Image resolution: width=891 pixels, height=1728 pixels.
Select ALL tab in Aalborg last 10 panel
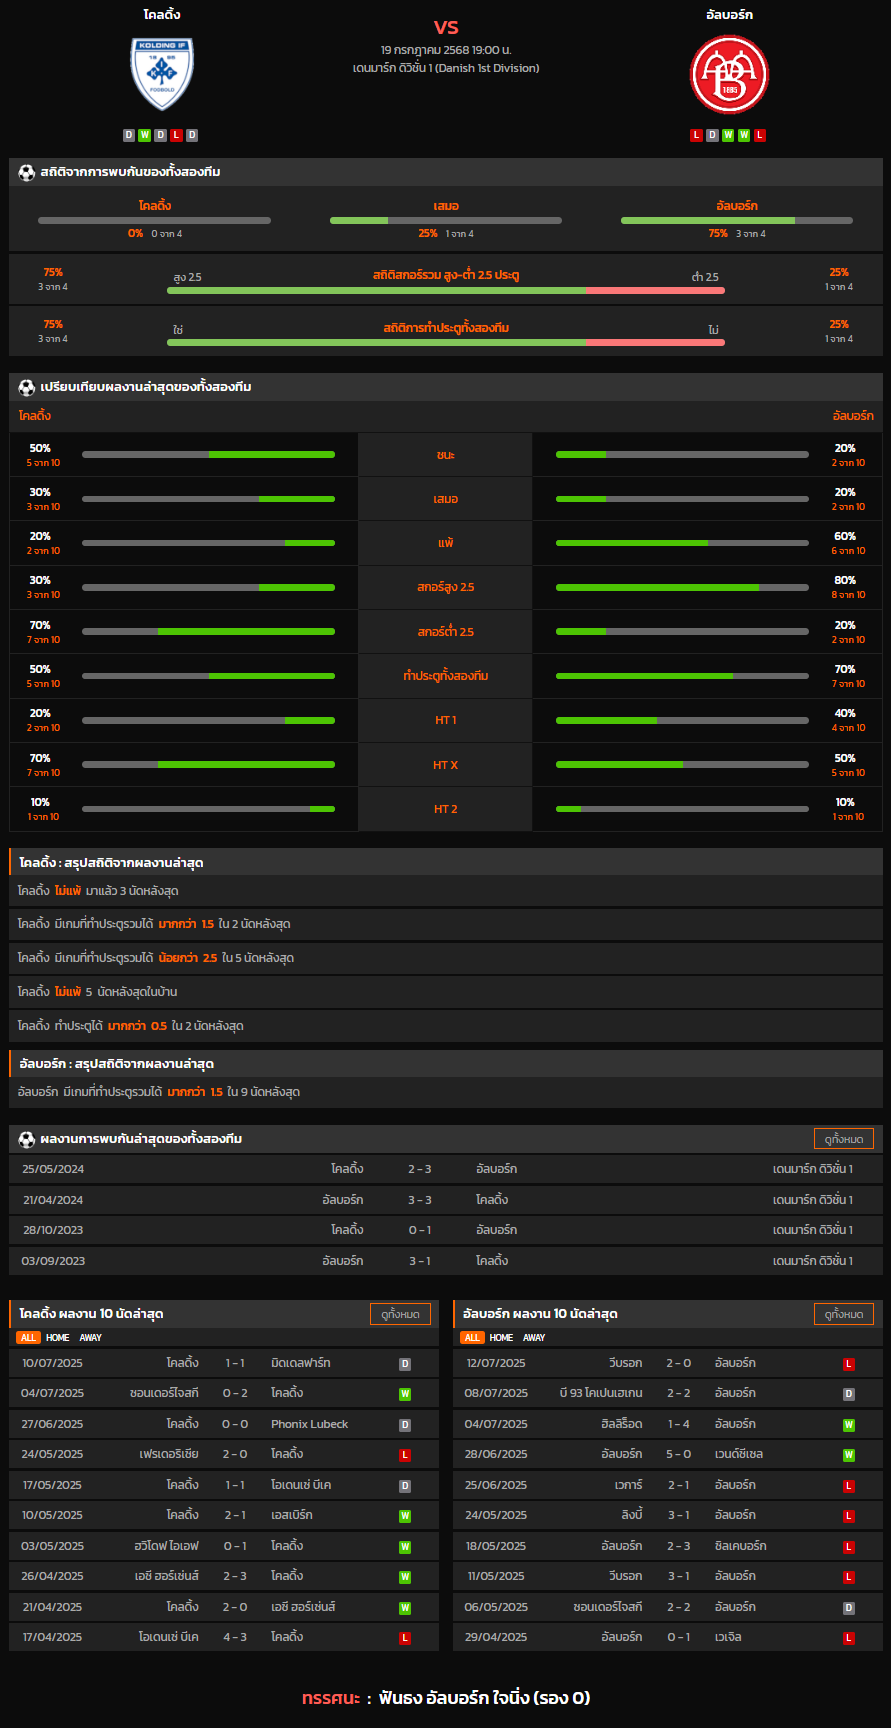coord(472,1337)
